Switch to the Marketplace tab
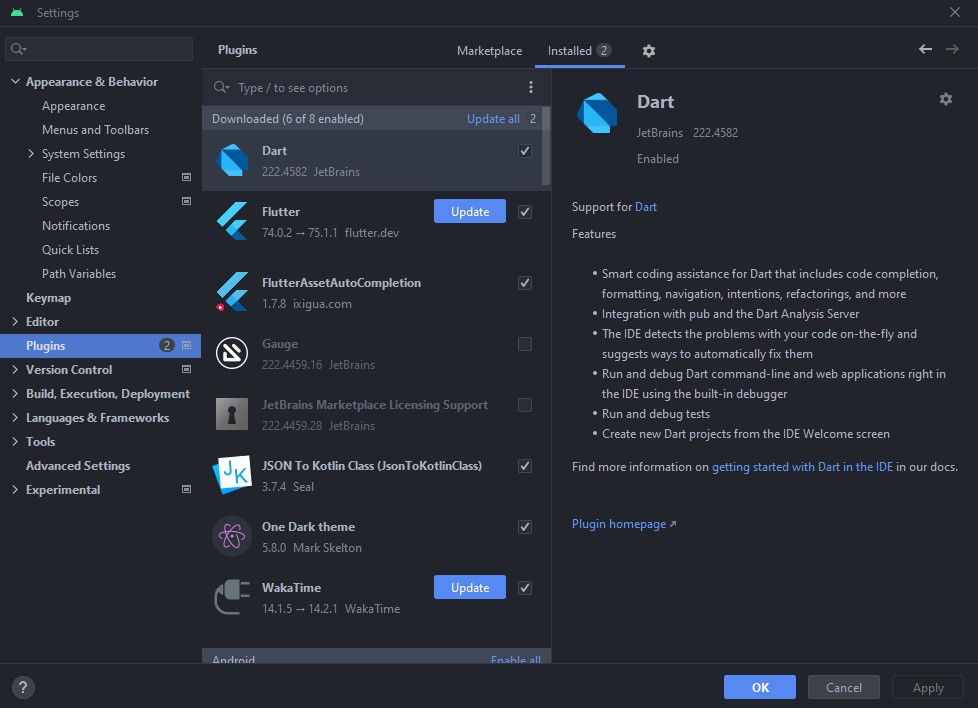978x708 pixels. point(489,51)
